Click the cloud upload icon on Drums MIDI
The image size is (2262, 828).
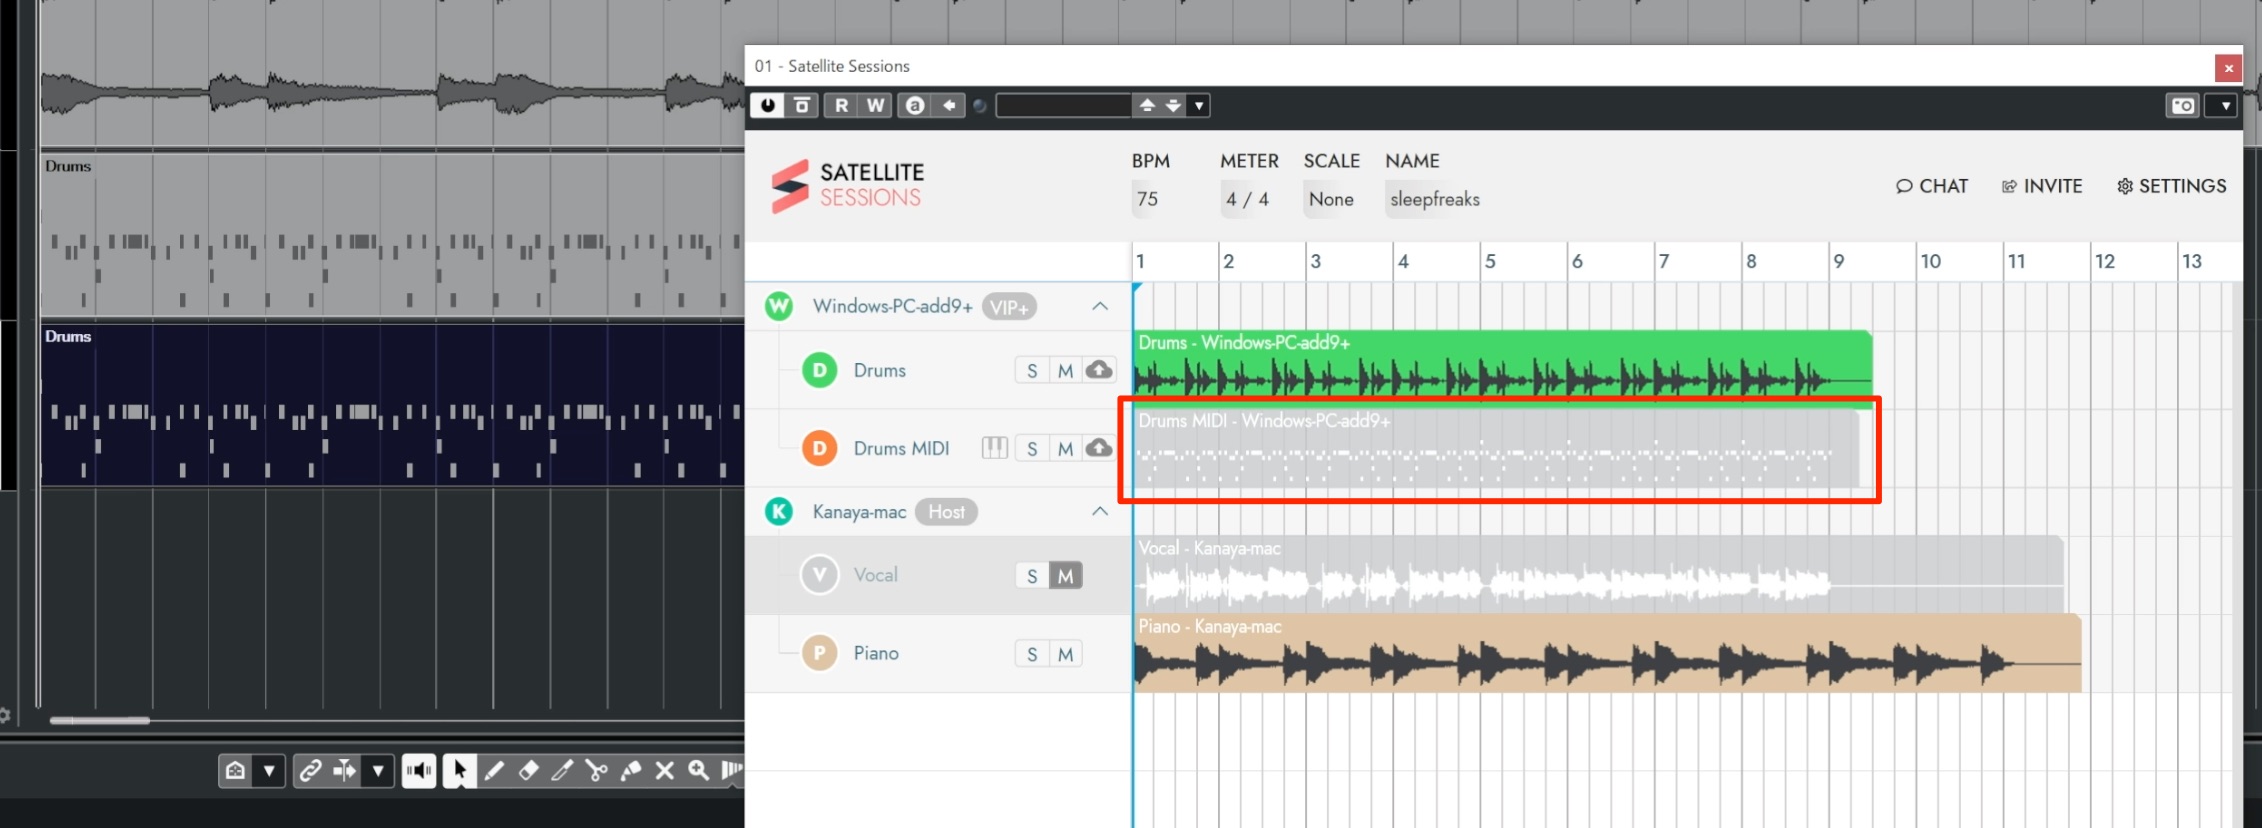(x=1099, y=448)
